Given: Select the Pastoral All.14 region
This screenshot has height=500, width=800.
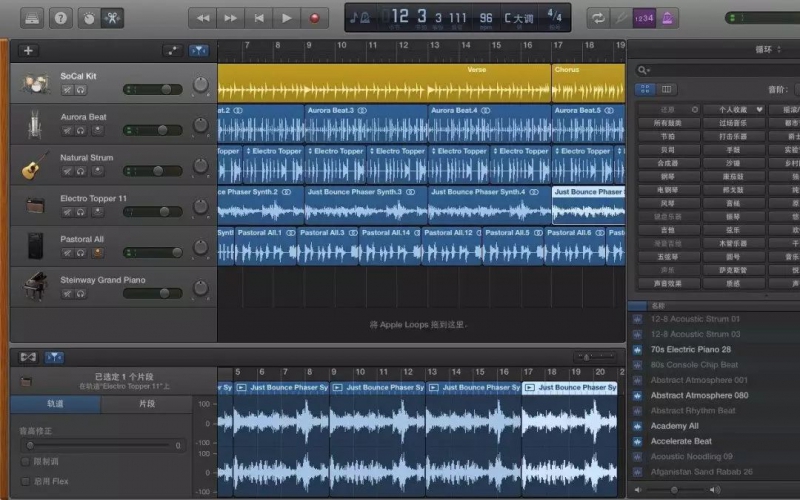Looking at the screenshot, I should [390, 246].
